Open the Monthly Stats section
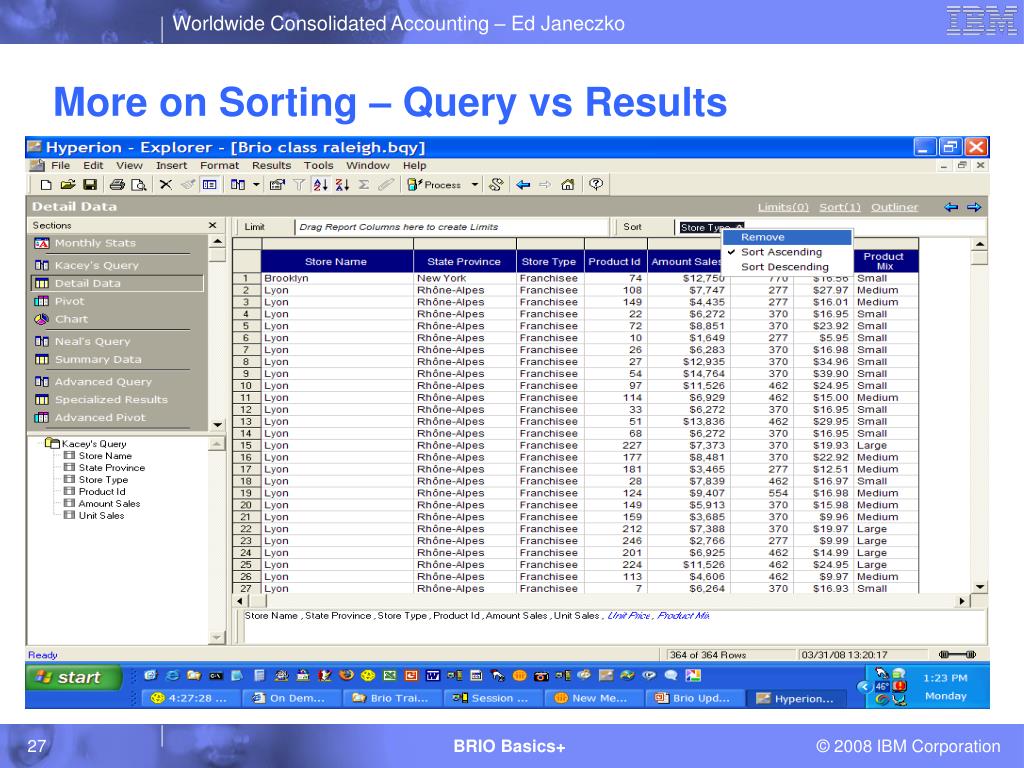 (95, 243)
